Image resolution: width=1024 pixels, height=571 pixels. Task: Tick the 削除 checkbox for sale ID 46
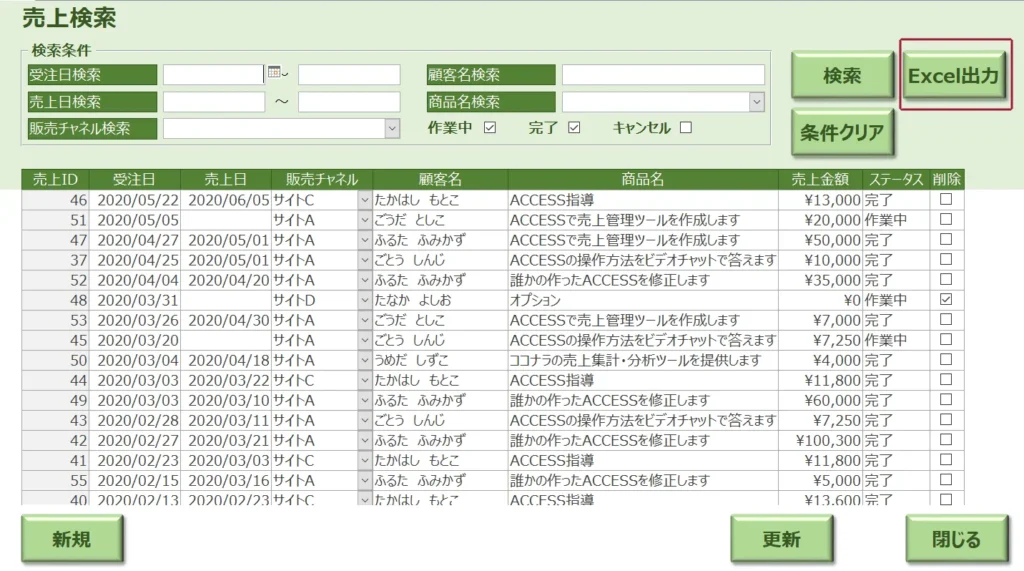pyautogui.click(x=945, y=200)
